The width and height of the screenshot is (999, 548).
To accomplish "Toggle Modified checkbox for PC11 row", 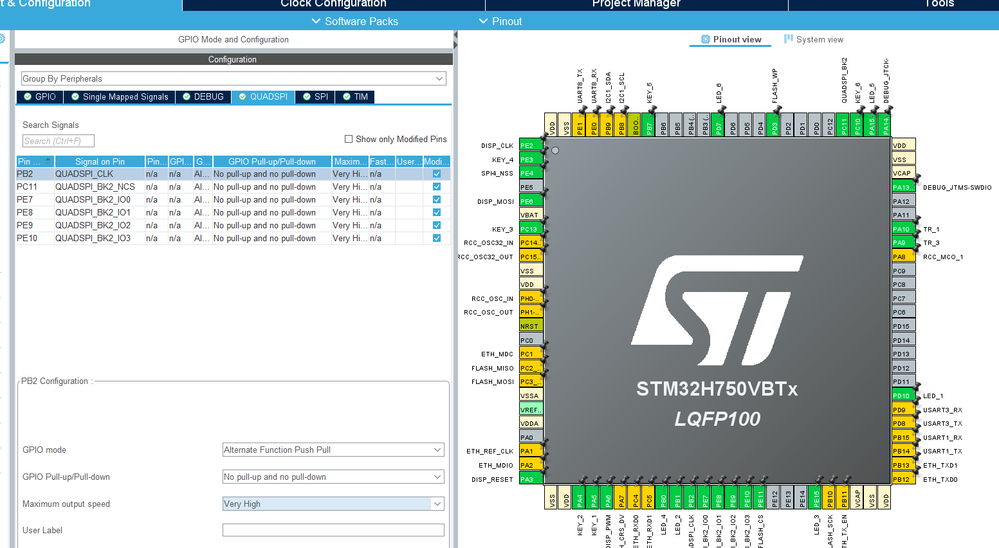I will (x=436, y=187).
